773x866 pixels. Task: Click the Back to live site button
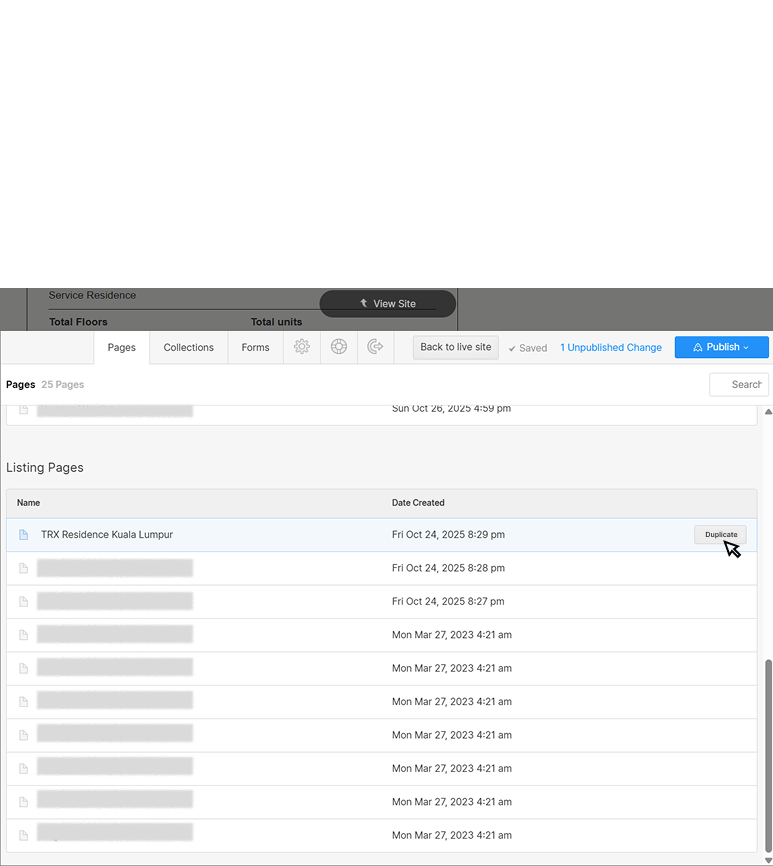tap(456, 347)
